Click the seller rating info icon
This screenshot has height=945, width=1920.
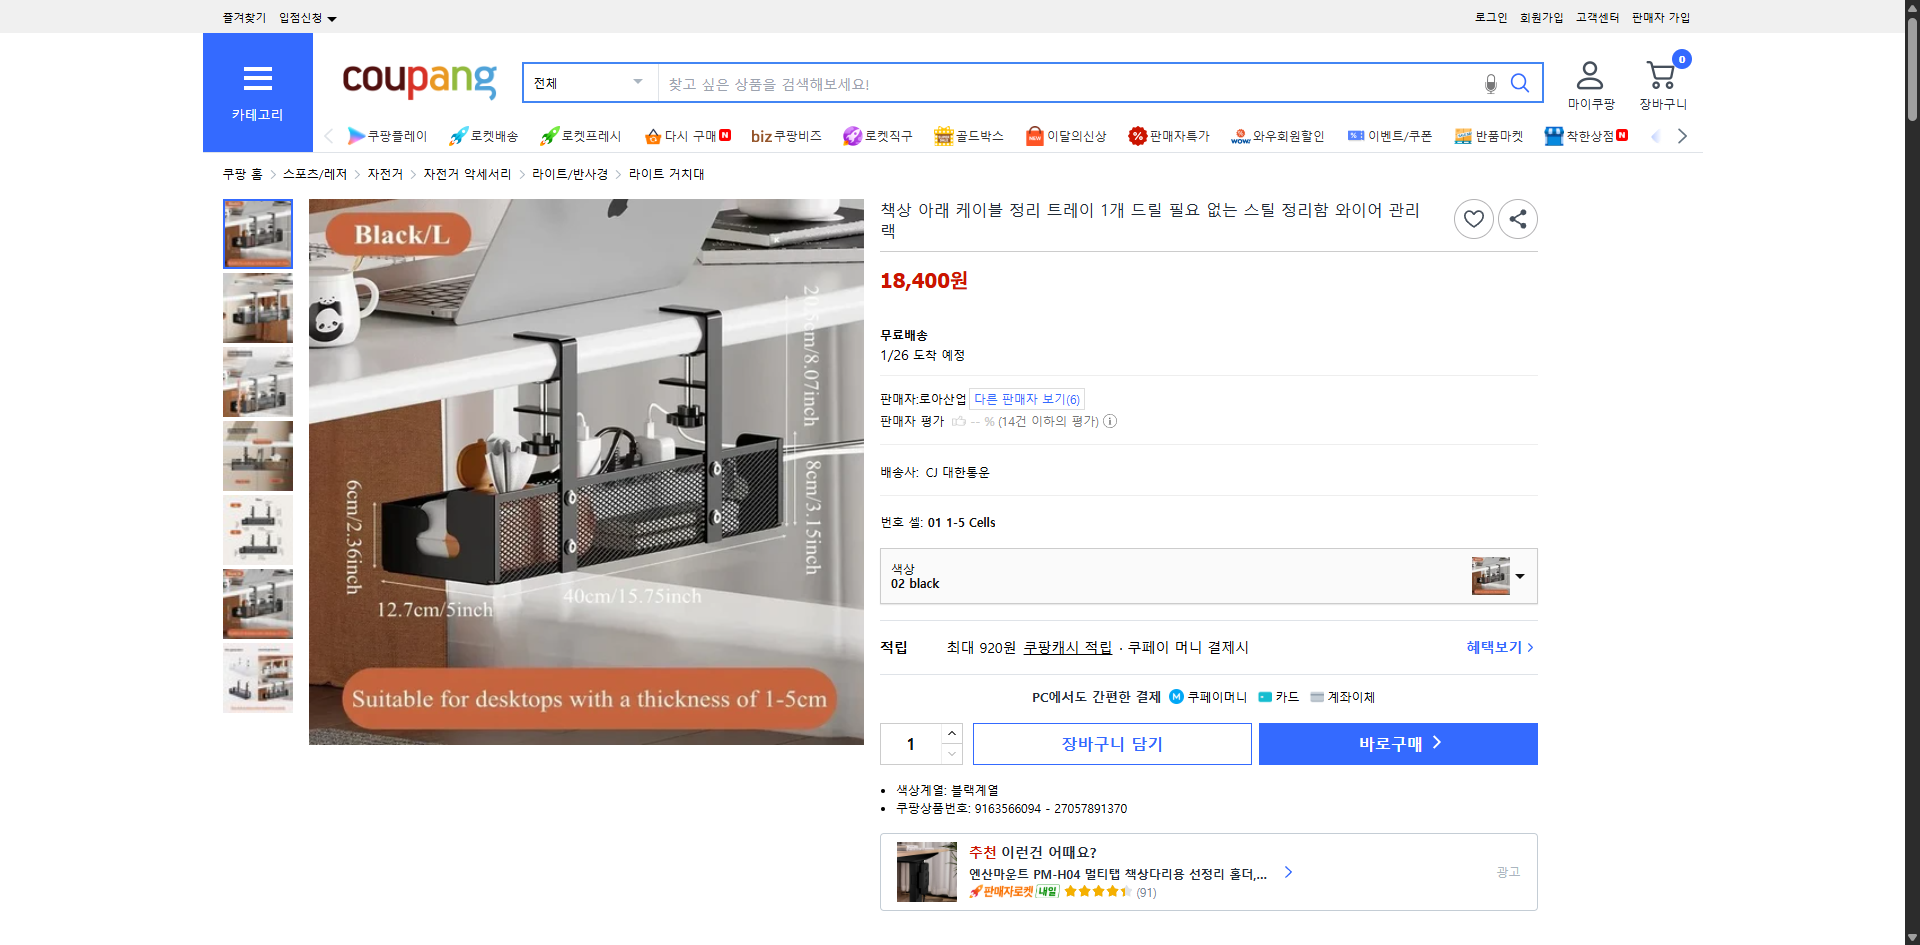click(1110, 421)
